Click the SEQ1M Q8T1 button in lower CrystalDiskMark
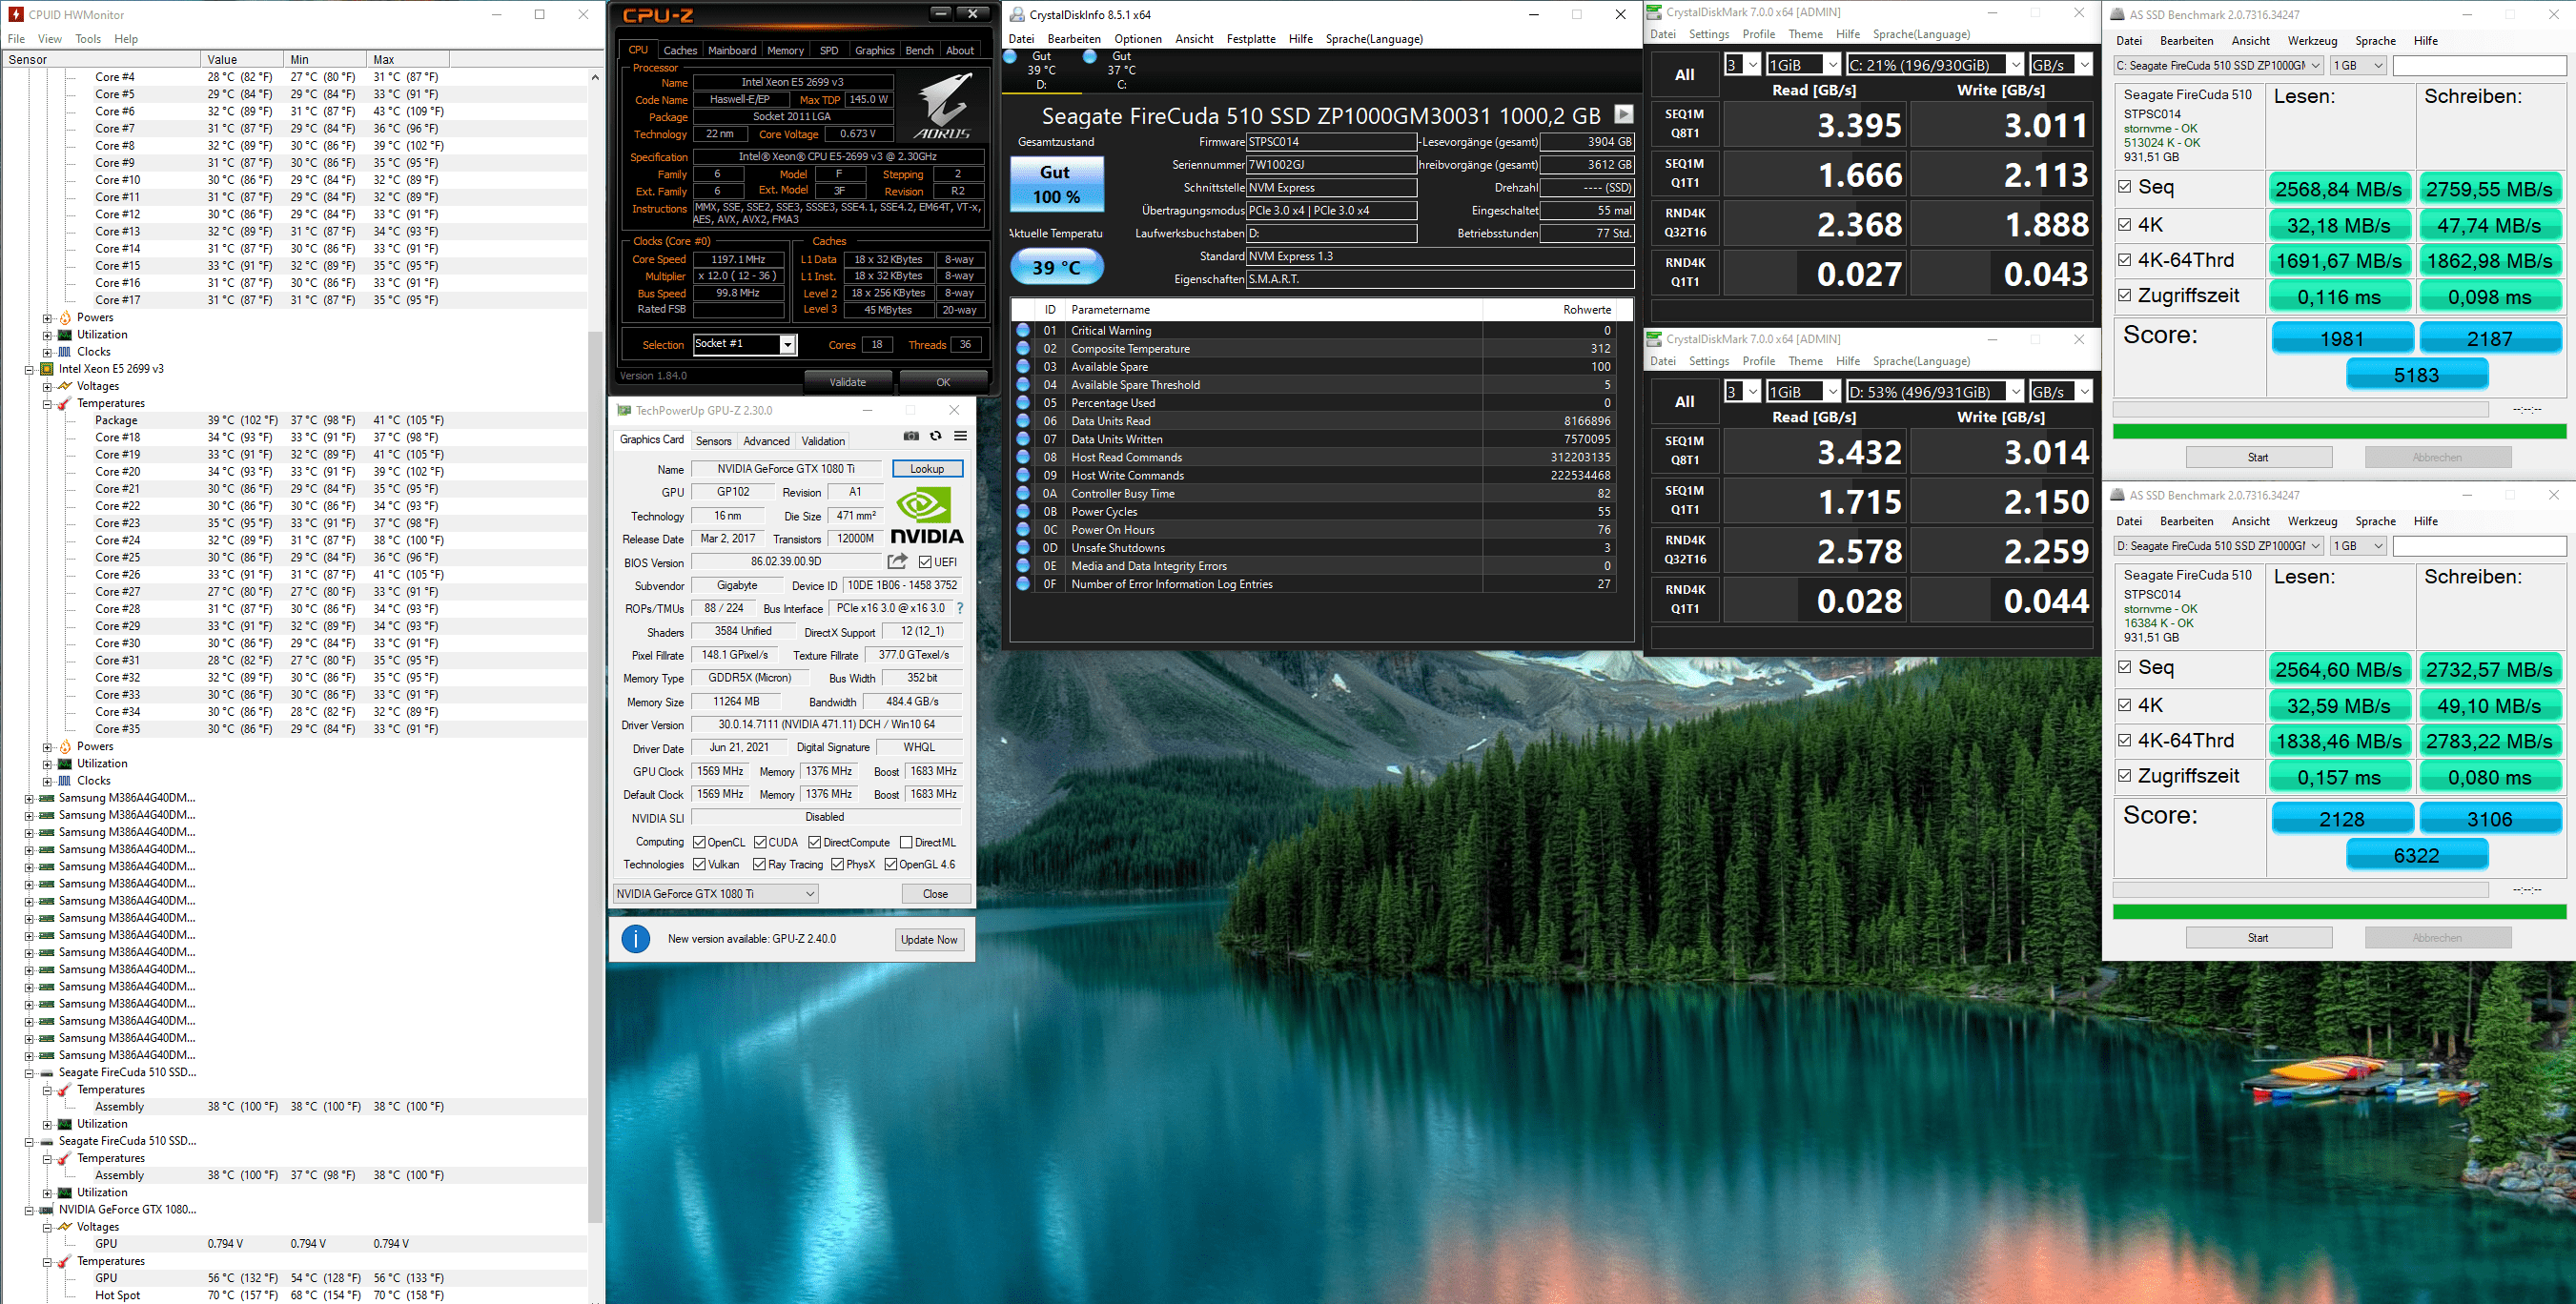Image resolution: width=2576 pixels, height=1304 pixels. point(1685,450)
